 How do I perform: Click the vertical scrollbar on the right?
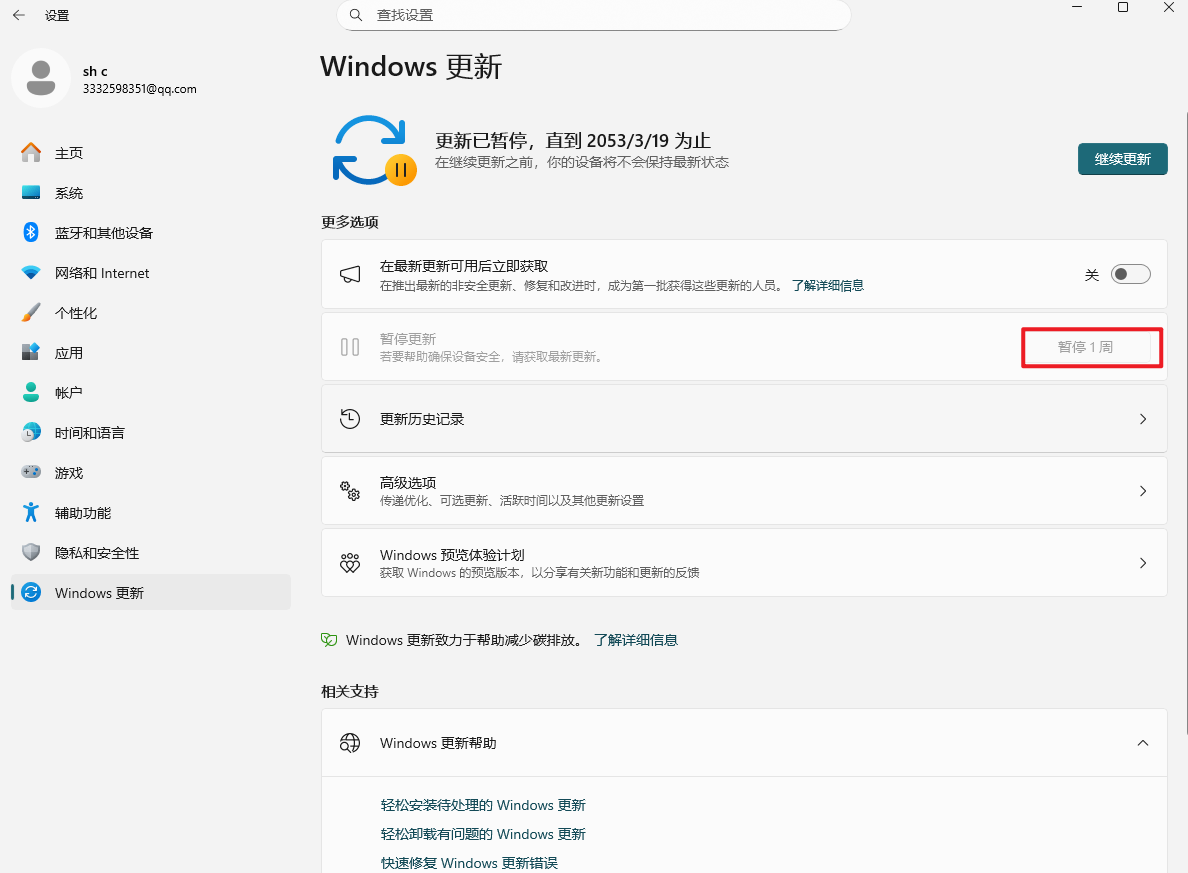(1185, 423)
